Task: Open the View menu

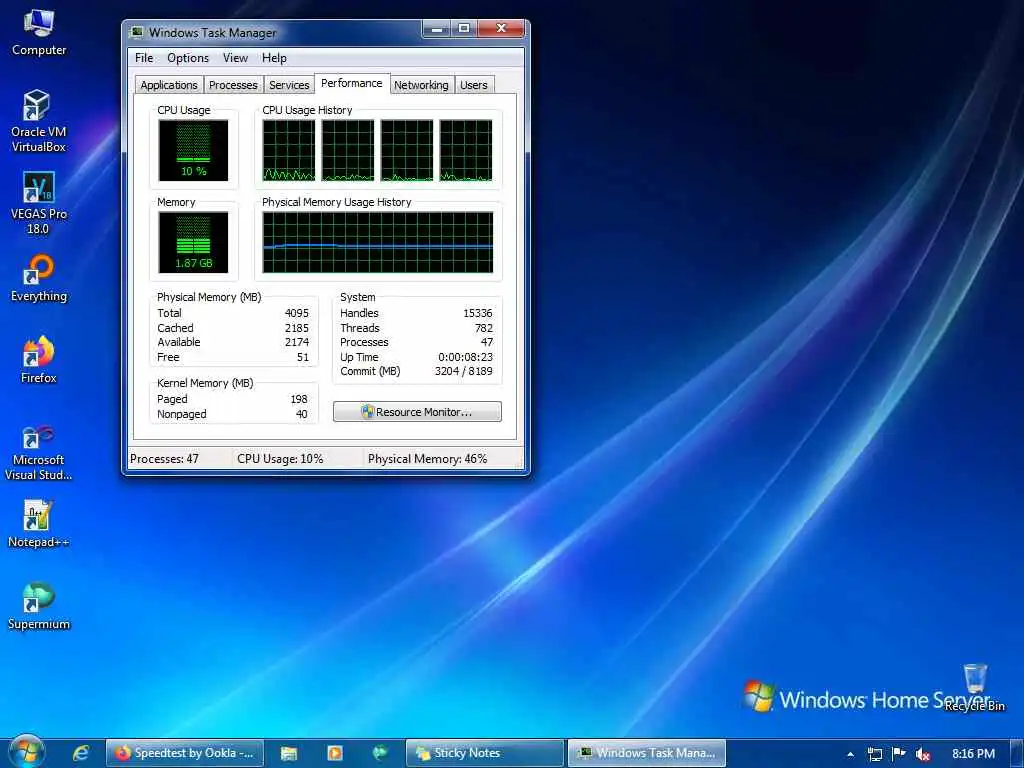Action: tap(235, 57)
